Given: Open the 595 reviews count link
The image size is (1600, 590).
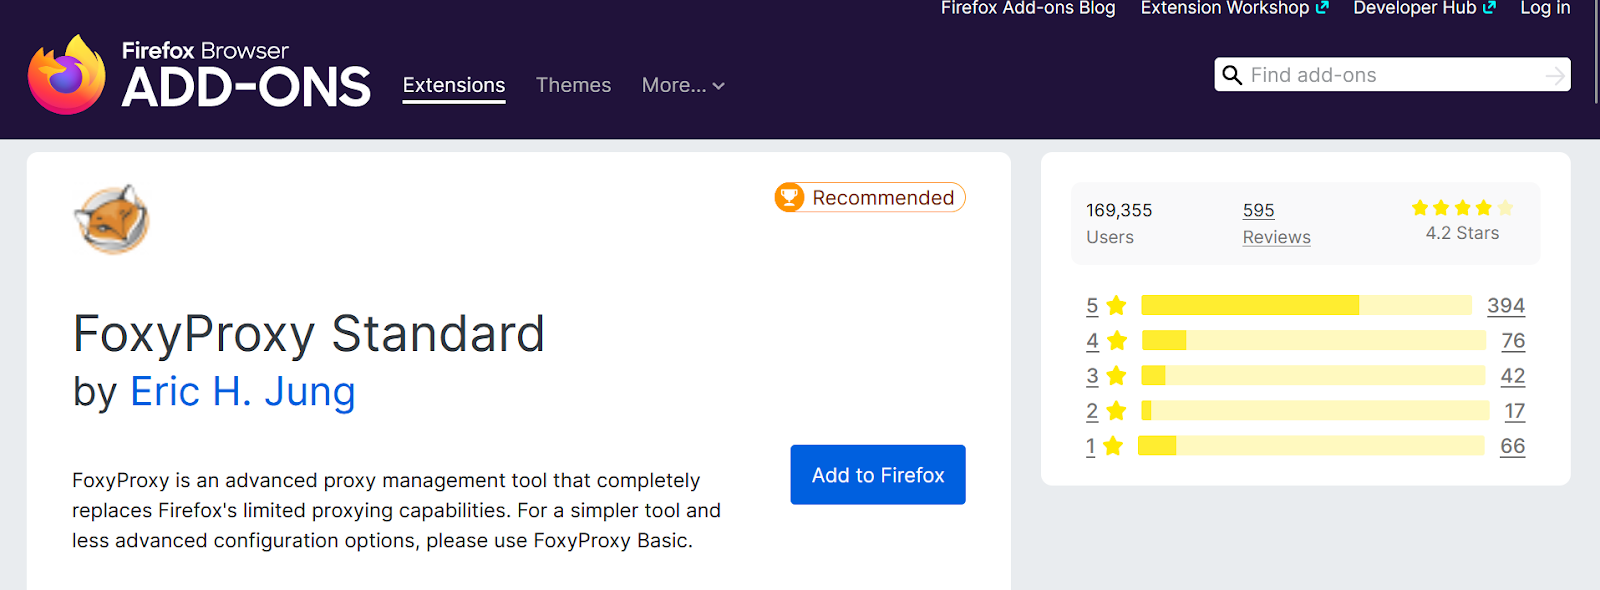Looking at the screenshot, I should coord(1258,210).
